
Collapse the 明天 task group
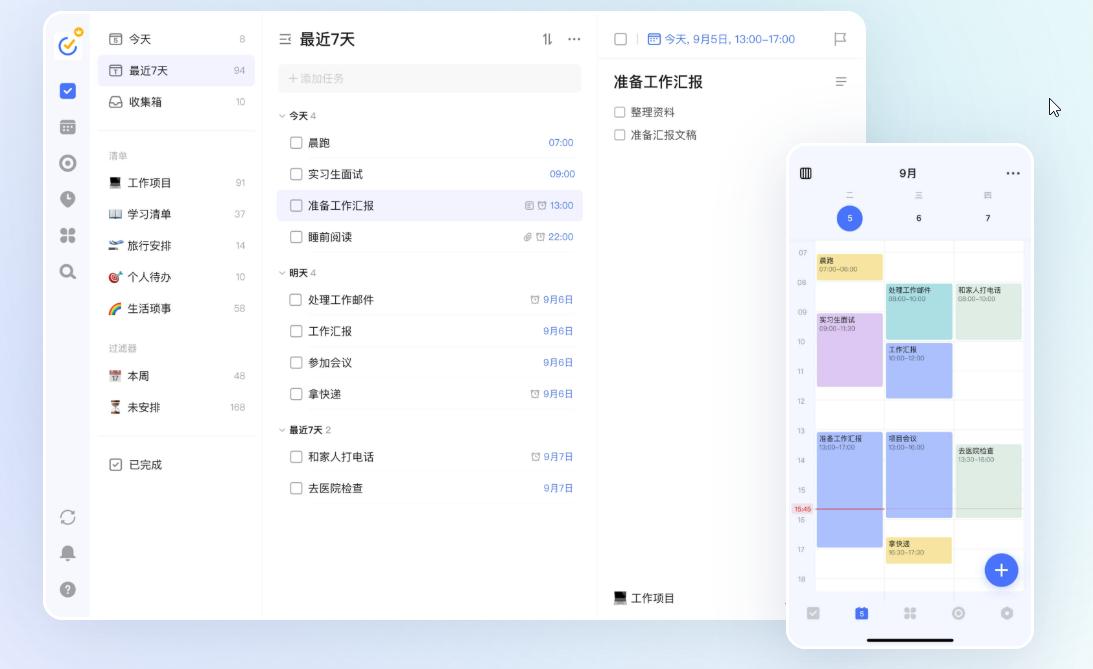pos(282,273)
